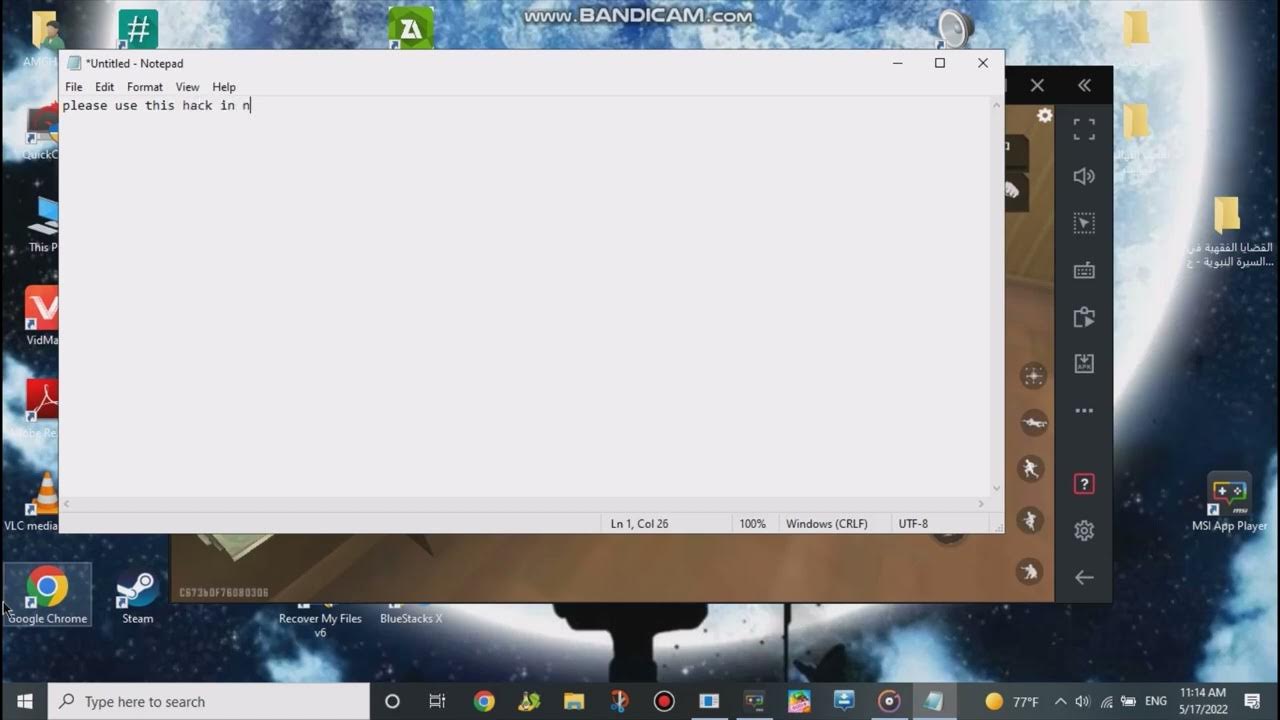Open the View menu in Notepad
The width and height of the screenshot is (1280, 720).
pos(187,87)
